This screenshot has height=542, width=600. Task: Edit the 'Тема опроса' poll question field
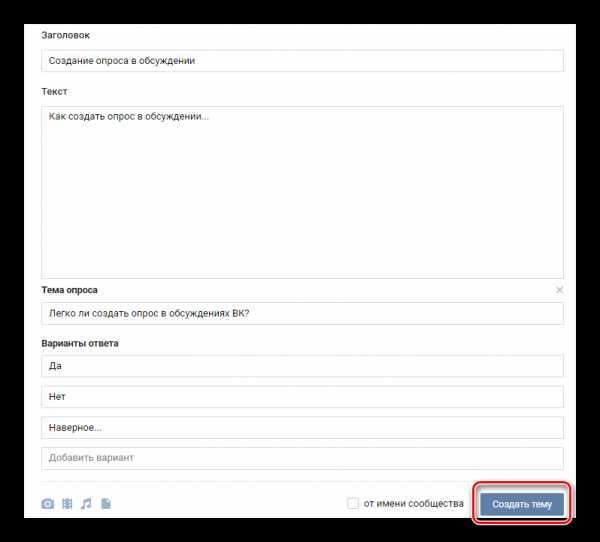(x=302, y=313)
